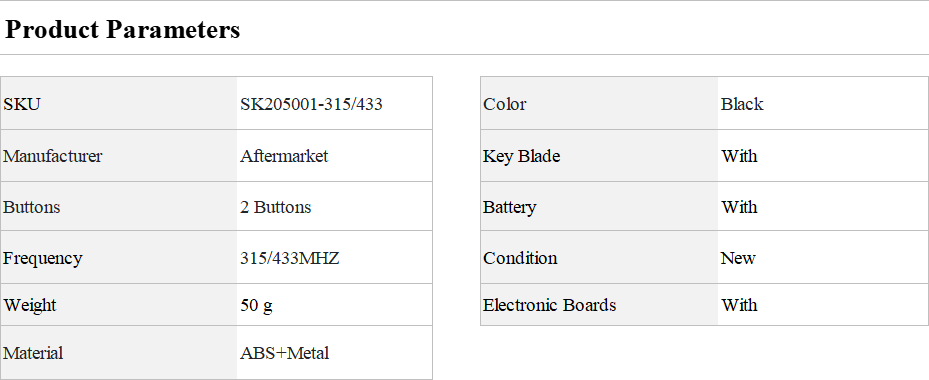
Task: Click the 50 g weight value
Action: click(256, 305)
